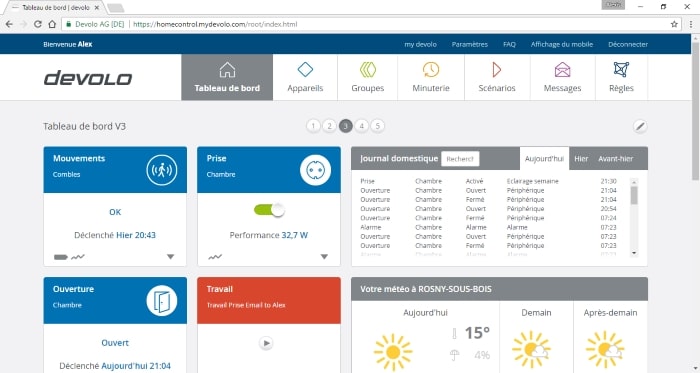
Task: Open the Minuterie timer section
Action: (431, 77)
